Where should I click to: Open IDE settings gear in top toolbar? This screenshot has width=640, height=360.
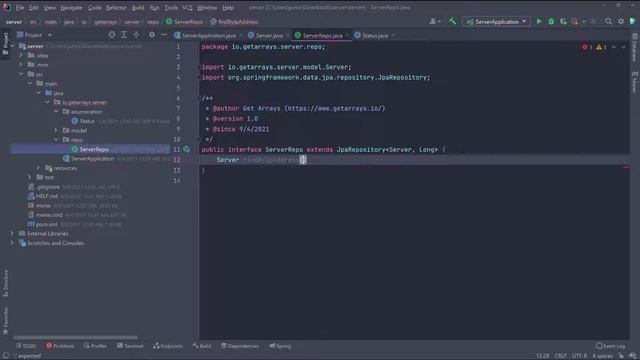621,21
